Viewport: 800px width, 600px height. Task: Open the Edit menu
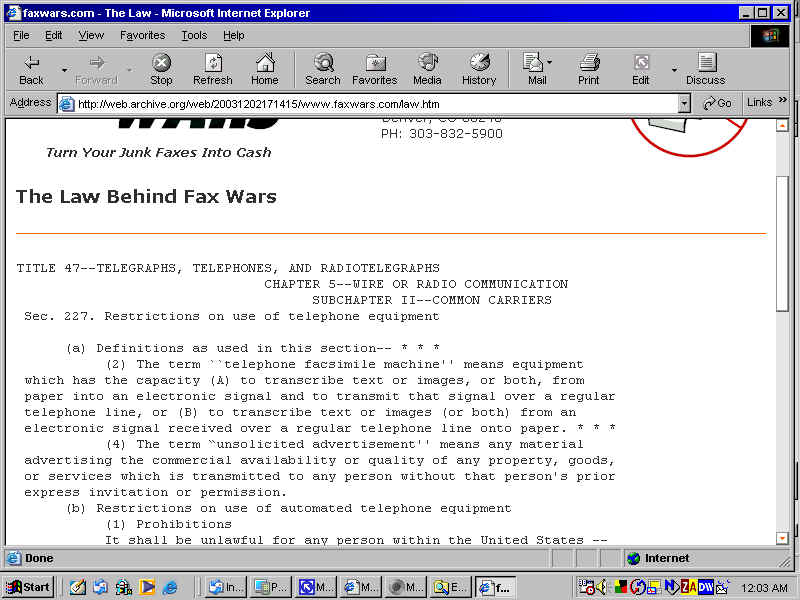click(x=54, y=35)
